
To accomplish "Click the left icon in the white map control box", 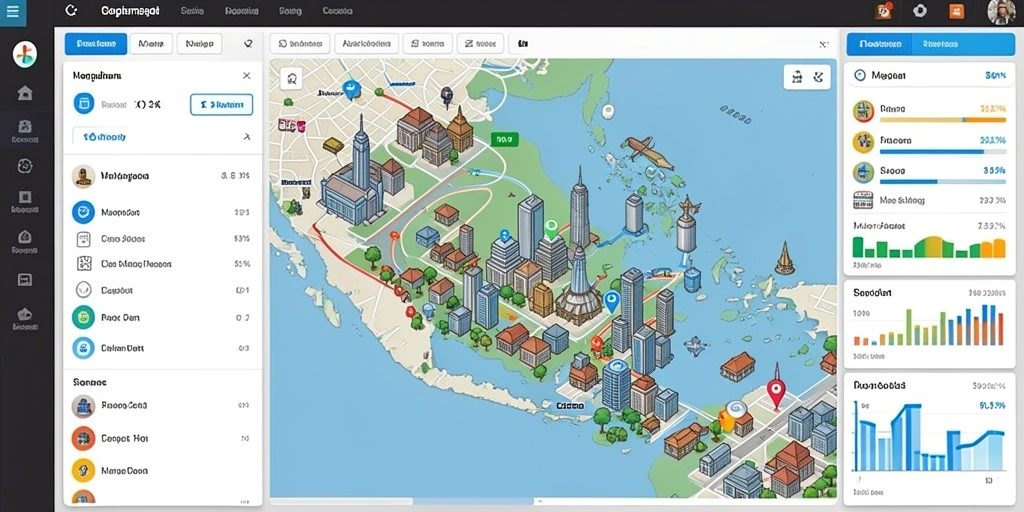I will point(797,77).
